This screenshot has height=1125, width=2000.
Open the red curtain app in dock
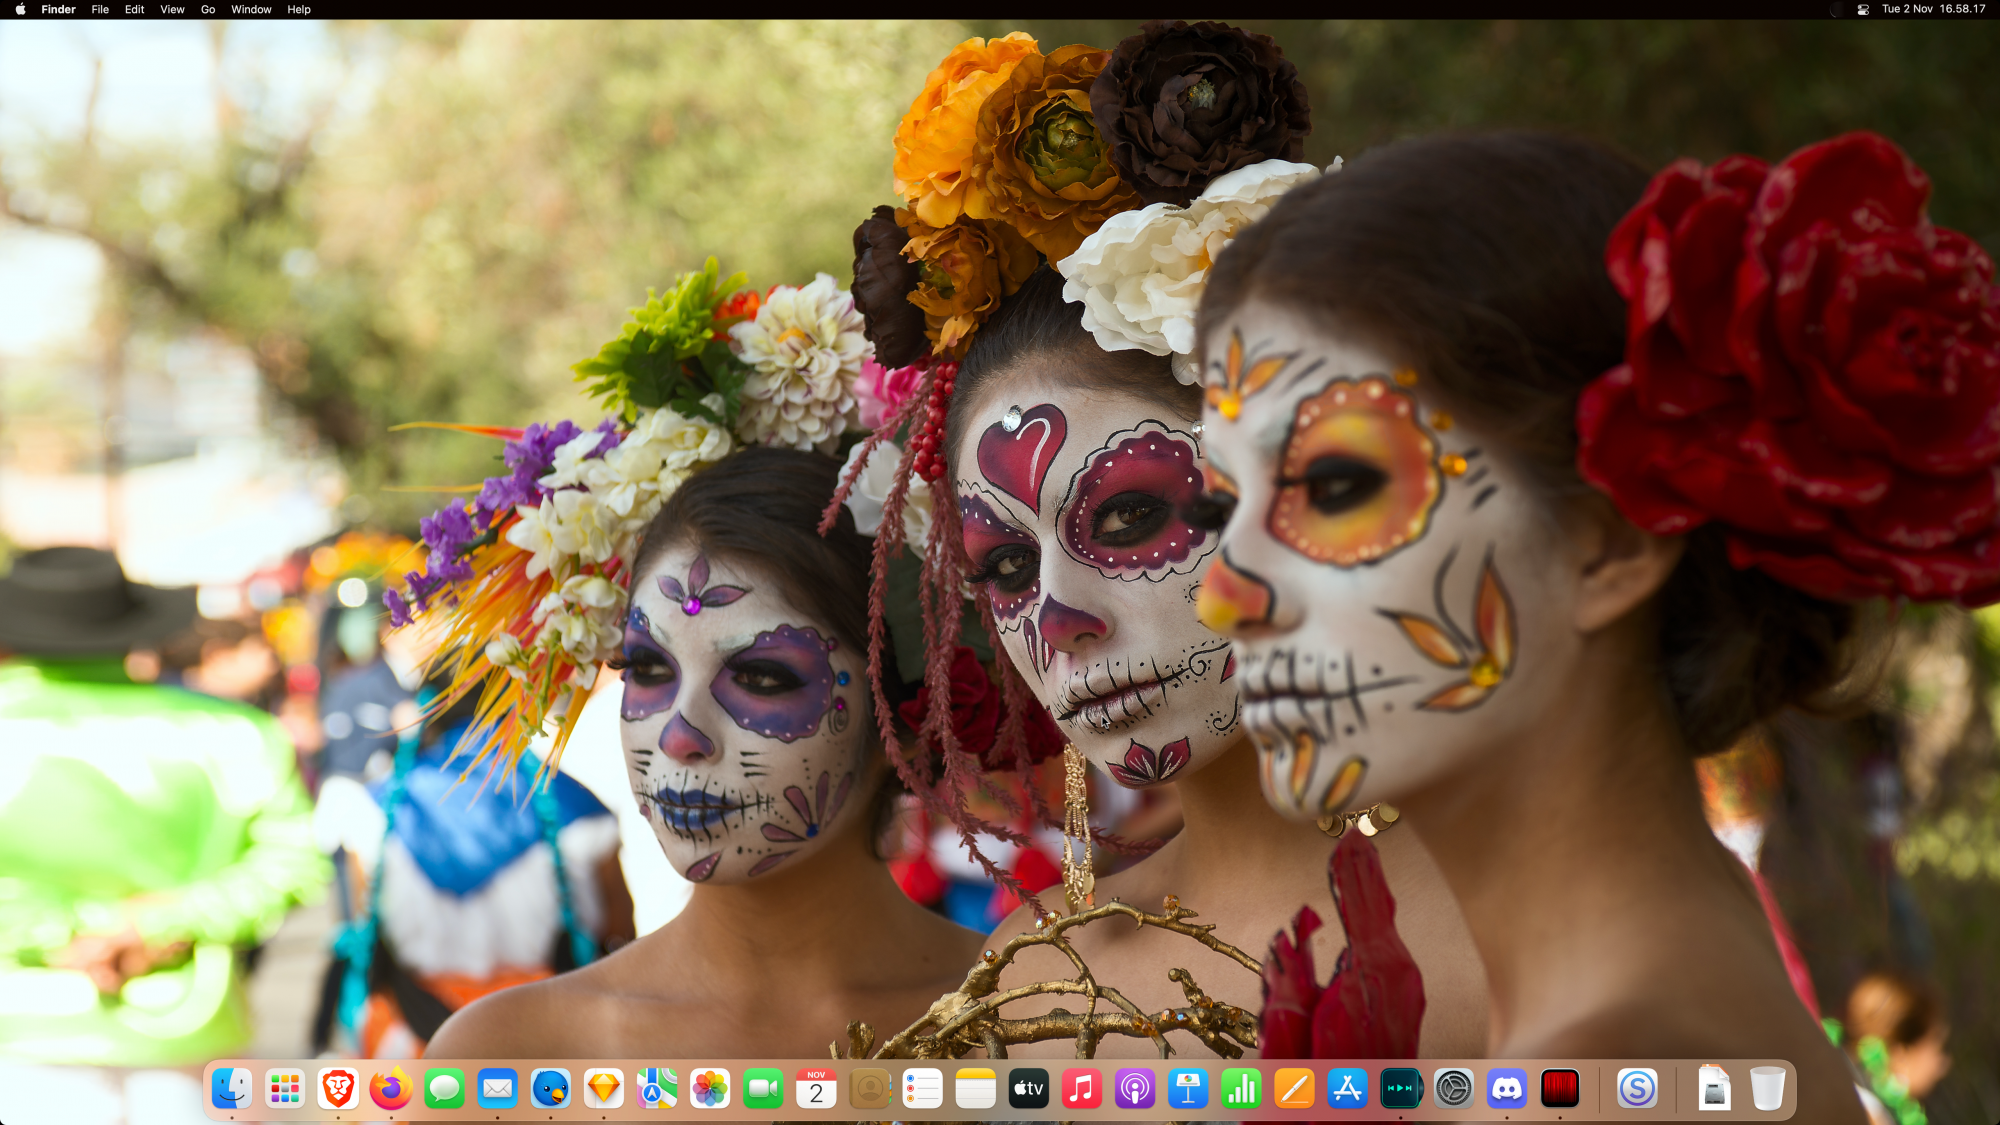[x=1560, y=1088]
